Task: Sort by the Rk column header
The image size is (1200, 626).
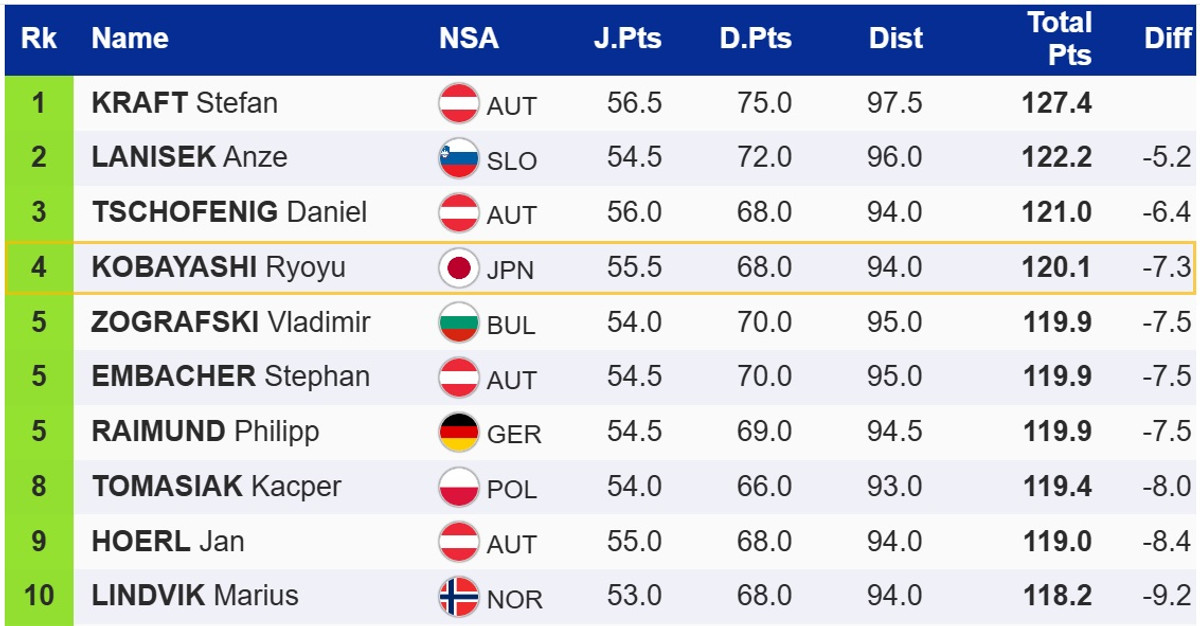Action: (x=39, y=39)
